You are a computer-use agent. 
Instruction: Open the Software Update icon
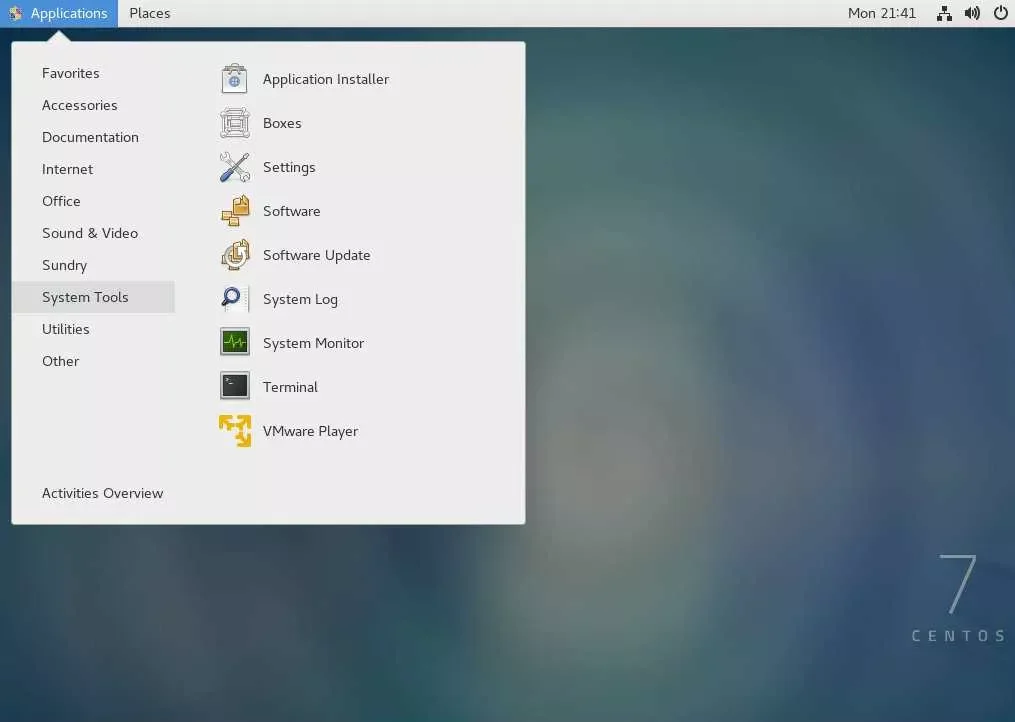tap(234, 255)
